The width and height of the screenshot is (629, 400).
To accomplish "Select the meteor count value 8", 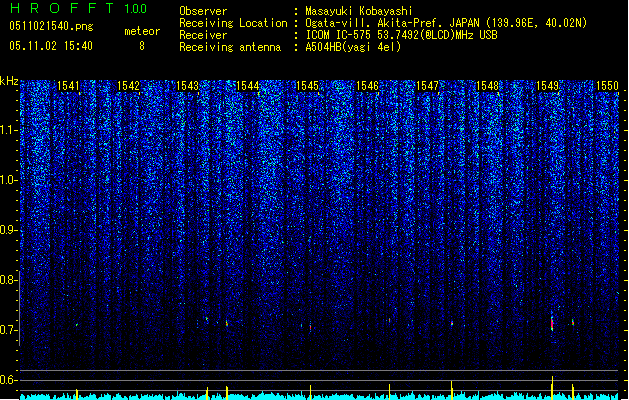I will pos(142,46).
